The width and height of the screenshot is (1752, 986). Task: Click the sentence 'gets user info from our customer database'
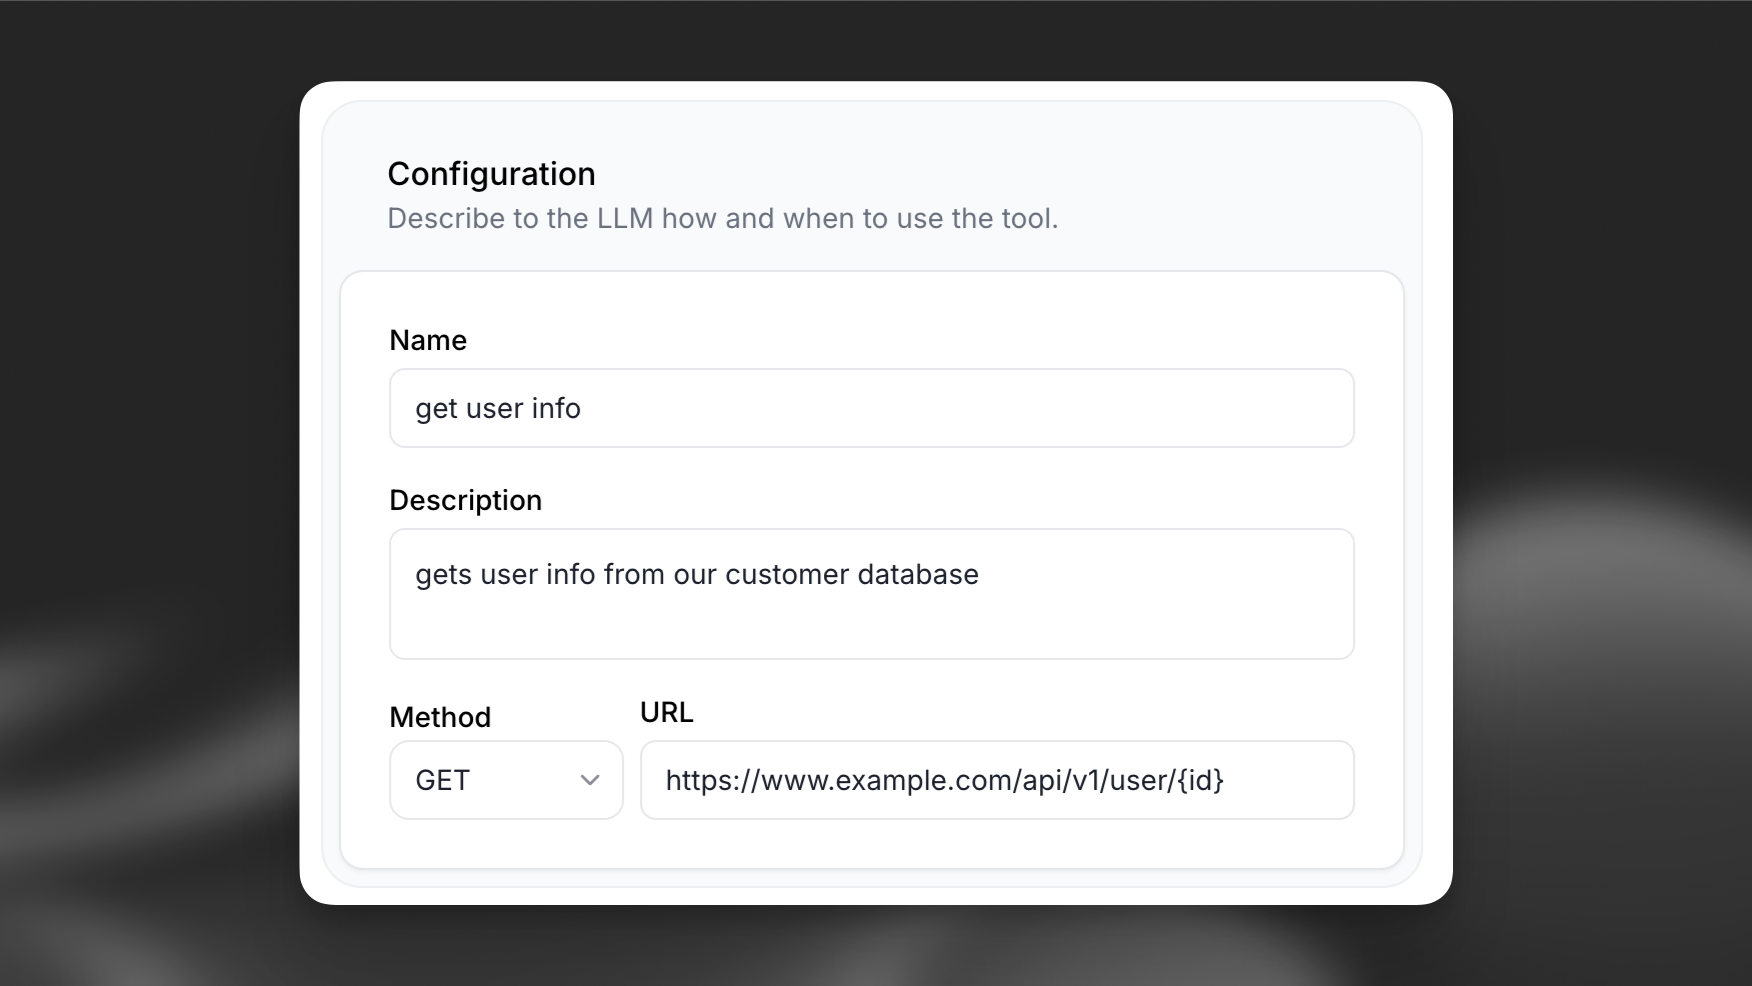point(697,574)
